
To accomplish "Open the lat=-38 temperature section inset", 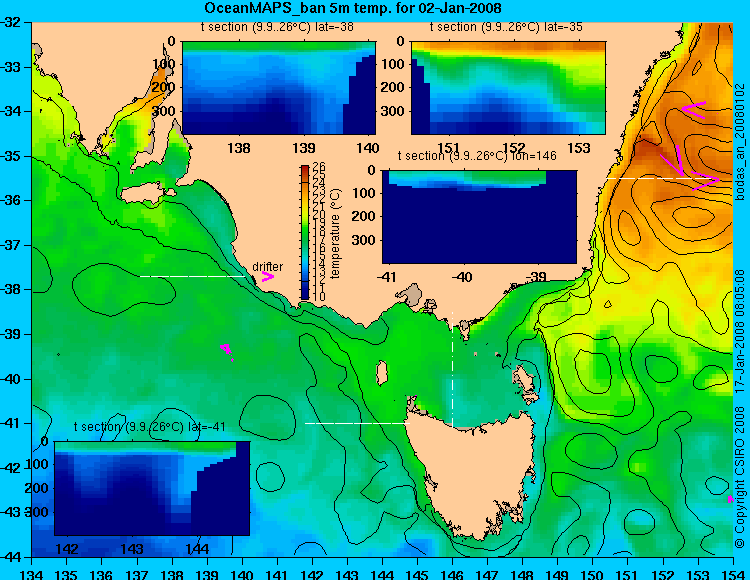I will pyautogui.click(x=279, y=88).
